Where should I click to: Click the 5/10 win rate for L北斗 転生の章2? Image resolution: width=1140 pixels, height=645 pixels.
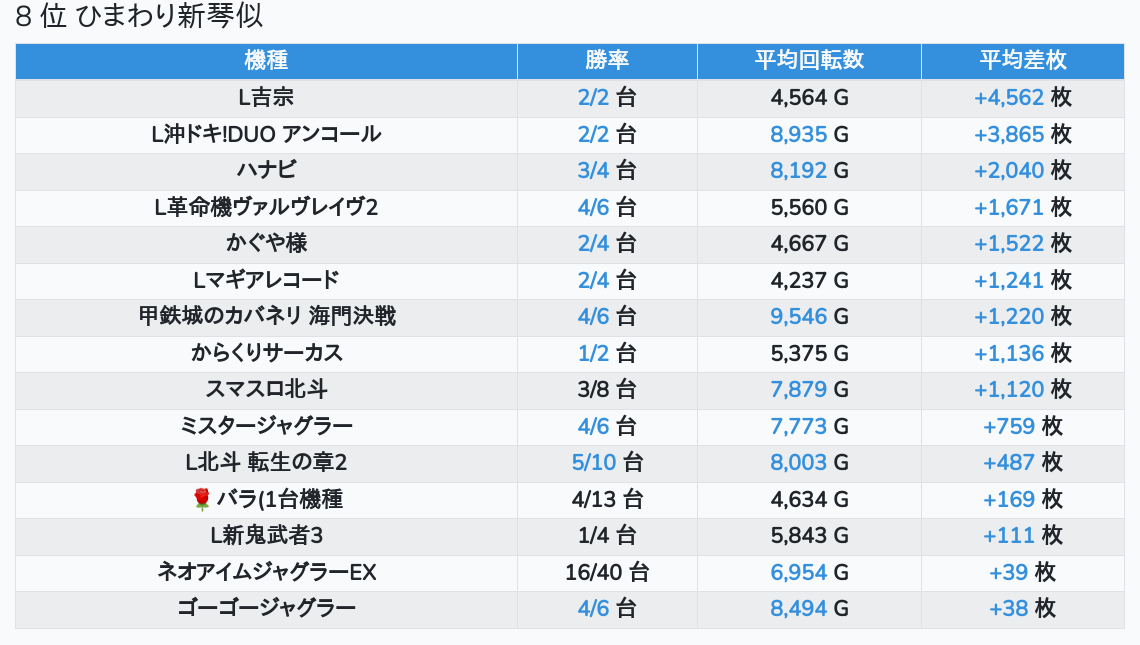point(593,462)
